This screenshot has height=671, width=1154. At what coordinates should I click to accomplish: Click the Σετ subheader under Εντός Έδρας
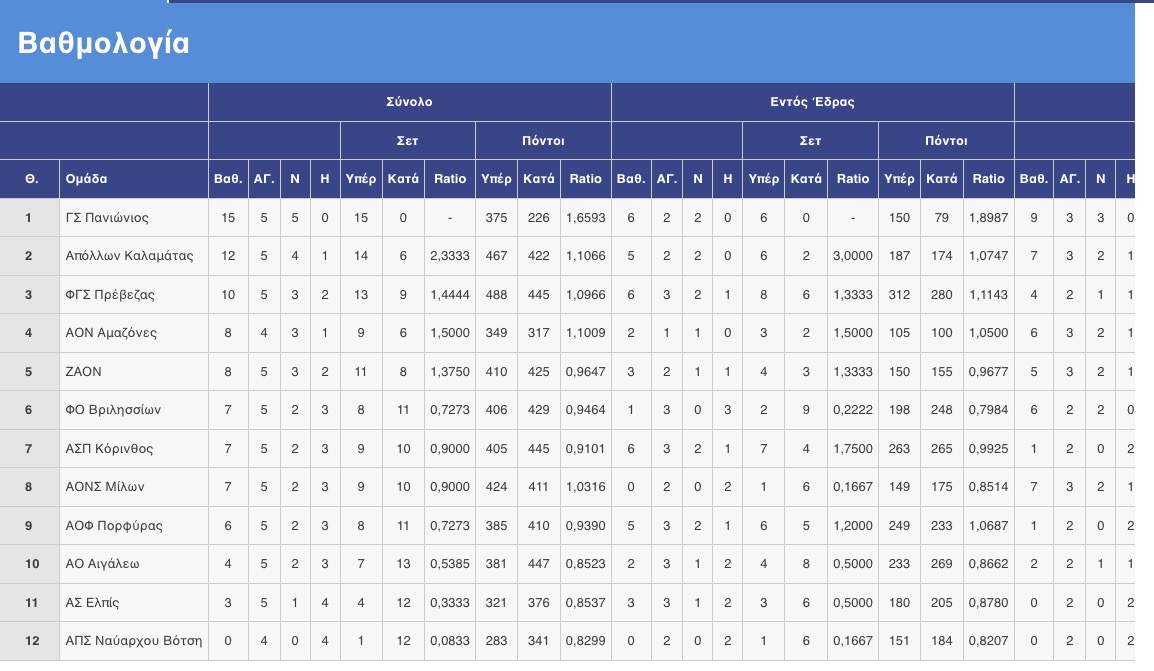click(810, 141)
